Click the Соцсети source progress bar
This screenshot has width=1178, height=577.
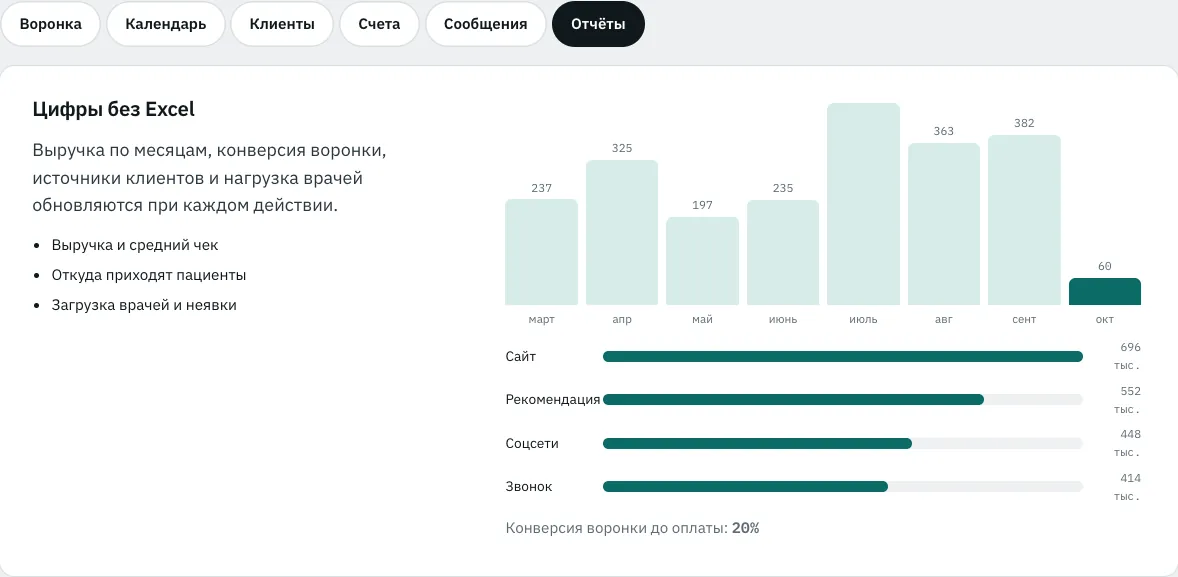pos(843,443)
